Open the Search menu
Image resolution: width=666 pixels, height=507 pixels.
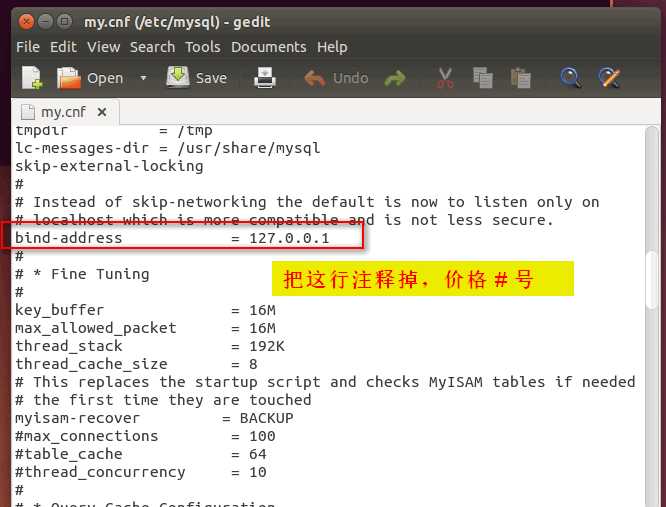pyautogui.click(x=152, y=47)
